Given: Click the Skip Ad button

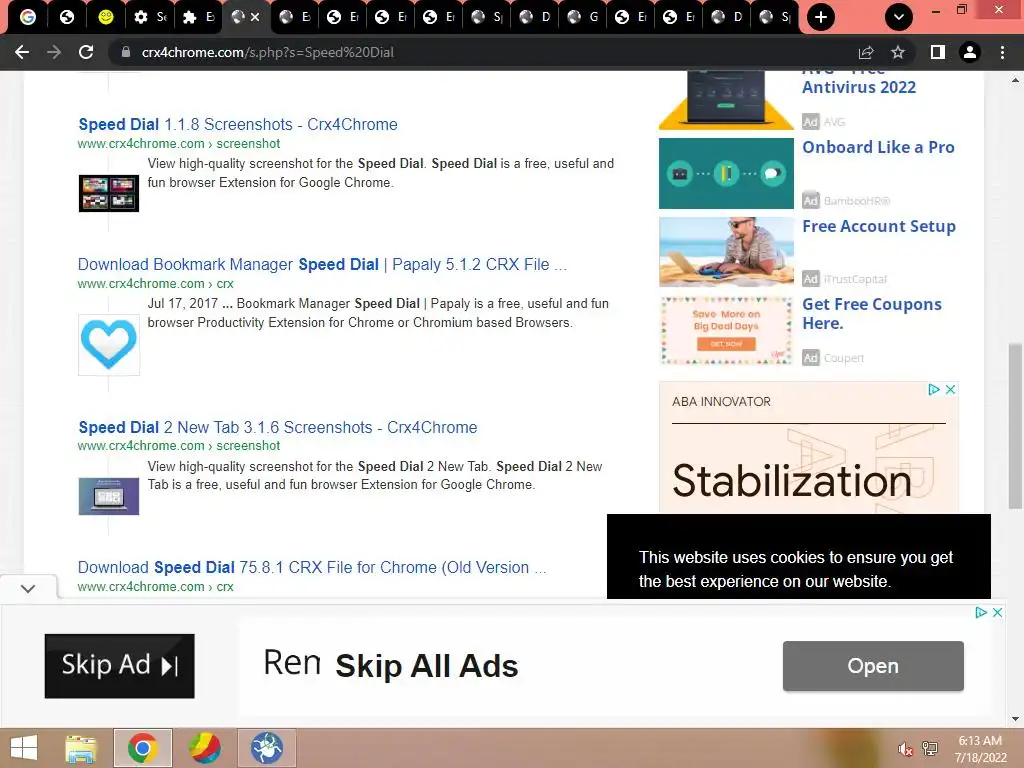Looking at the screenshot, I should [120, 666].
